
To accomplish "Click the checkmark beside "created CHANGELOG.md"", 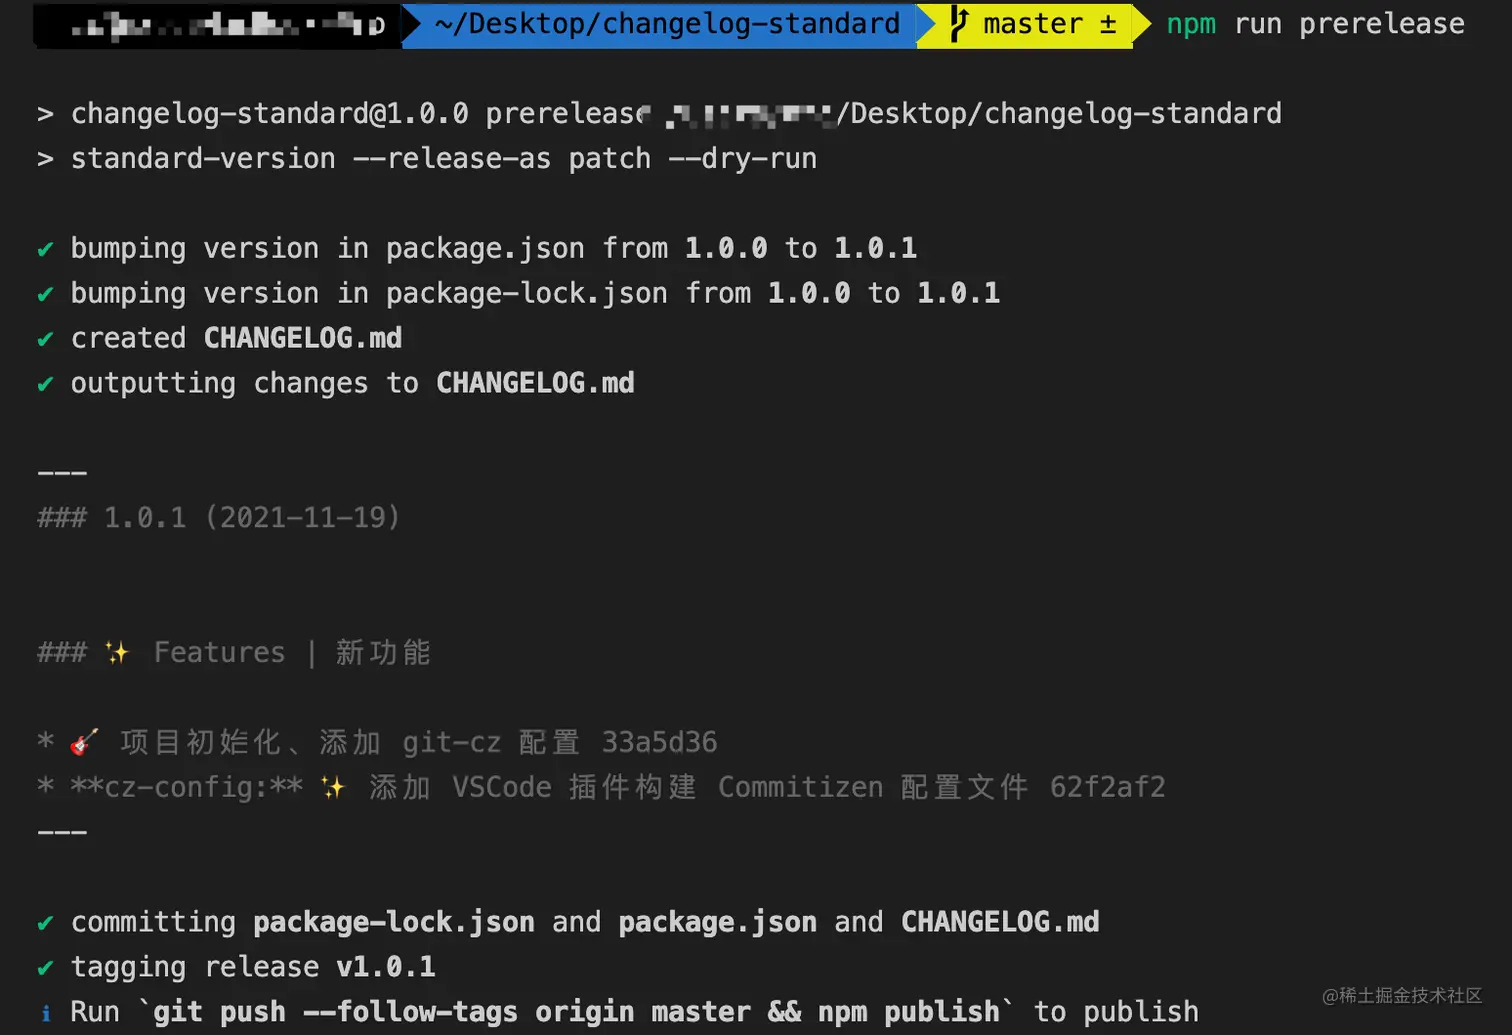I will tap(45, 339).
